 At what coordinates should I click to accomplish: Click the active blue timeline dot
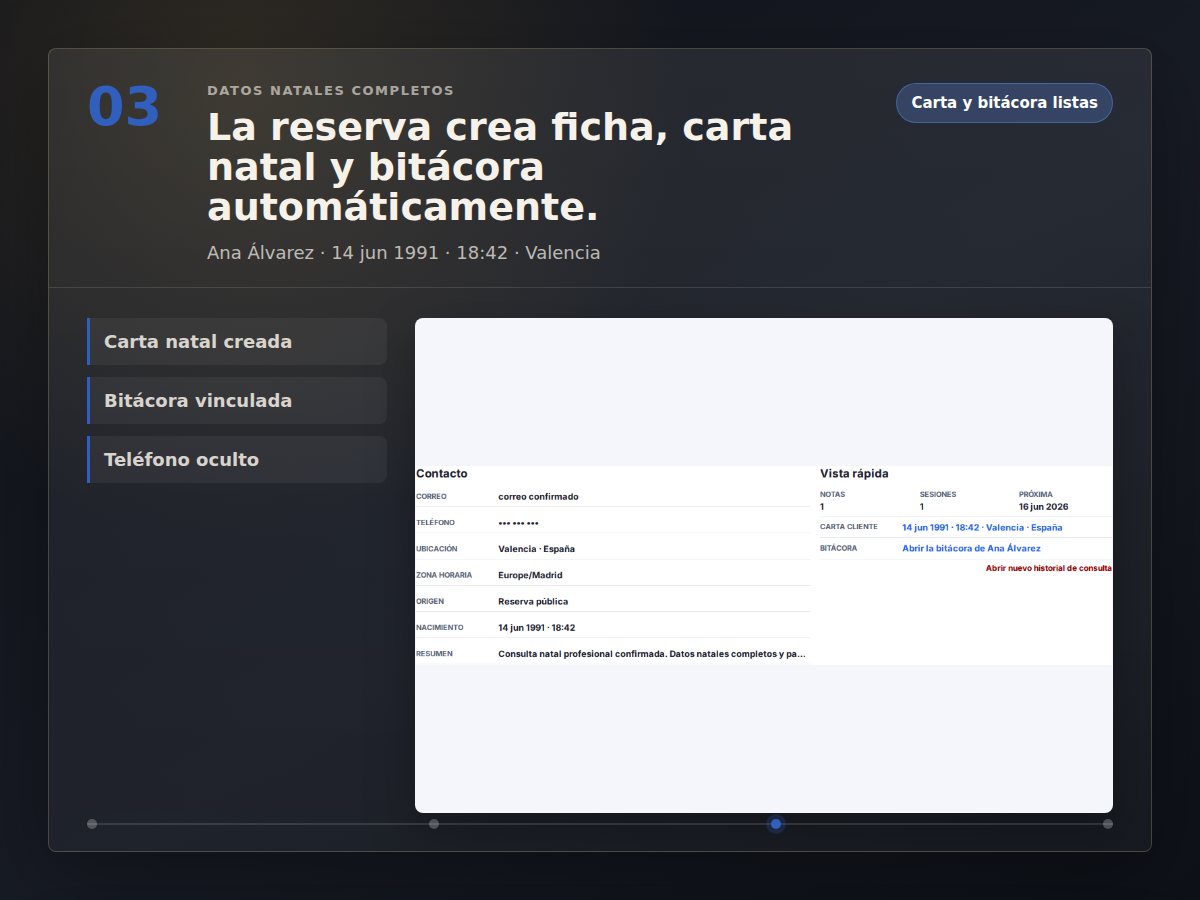click(x=776, y=824)
